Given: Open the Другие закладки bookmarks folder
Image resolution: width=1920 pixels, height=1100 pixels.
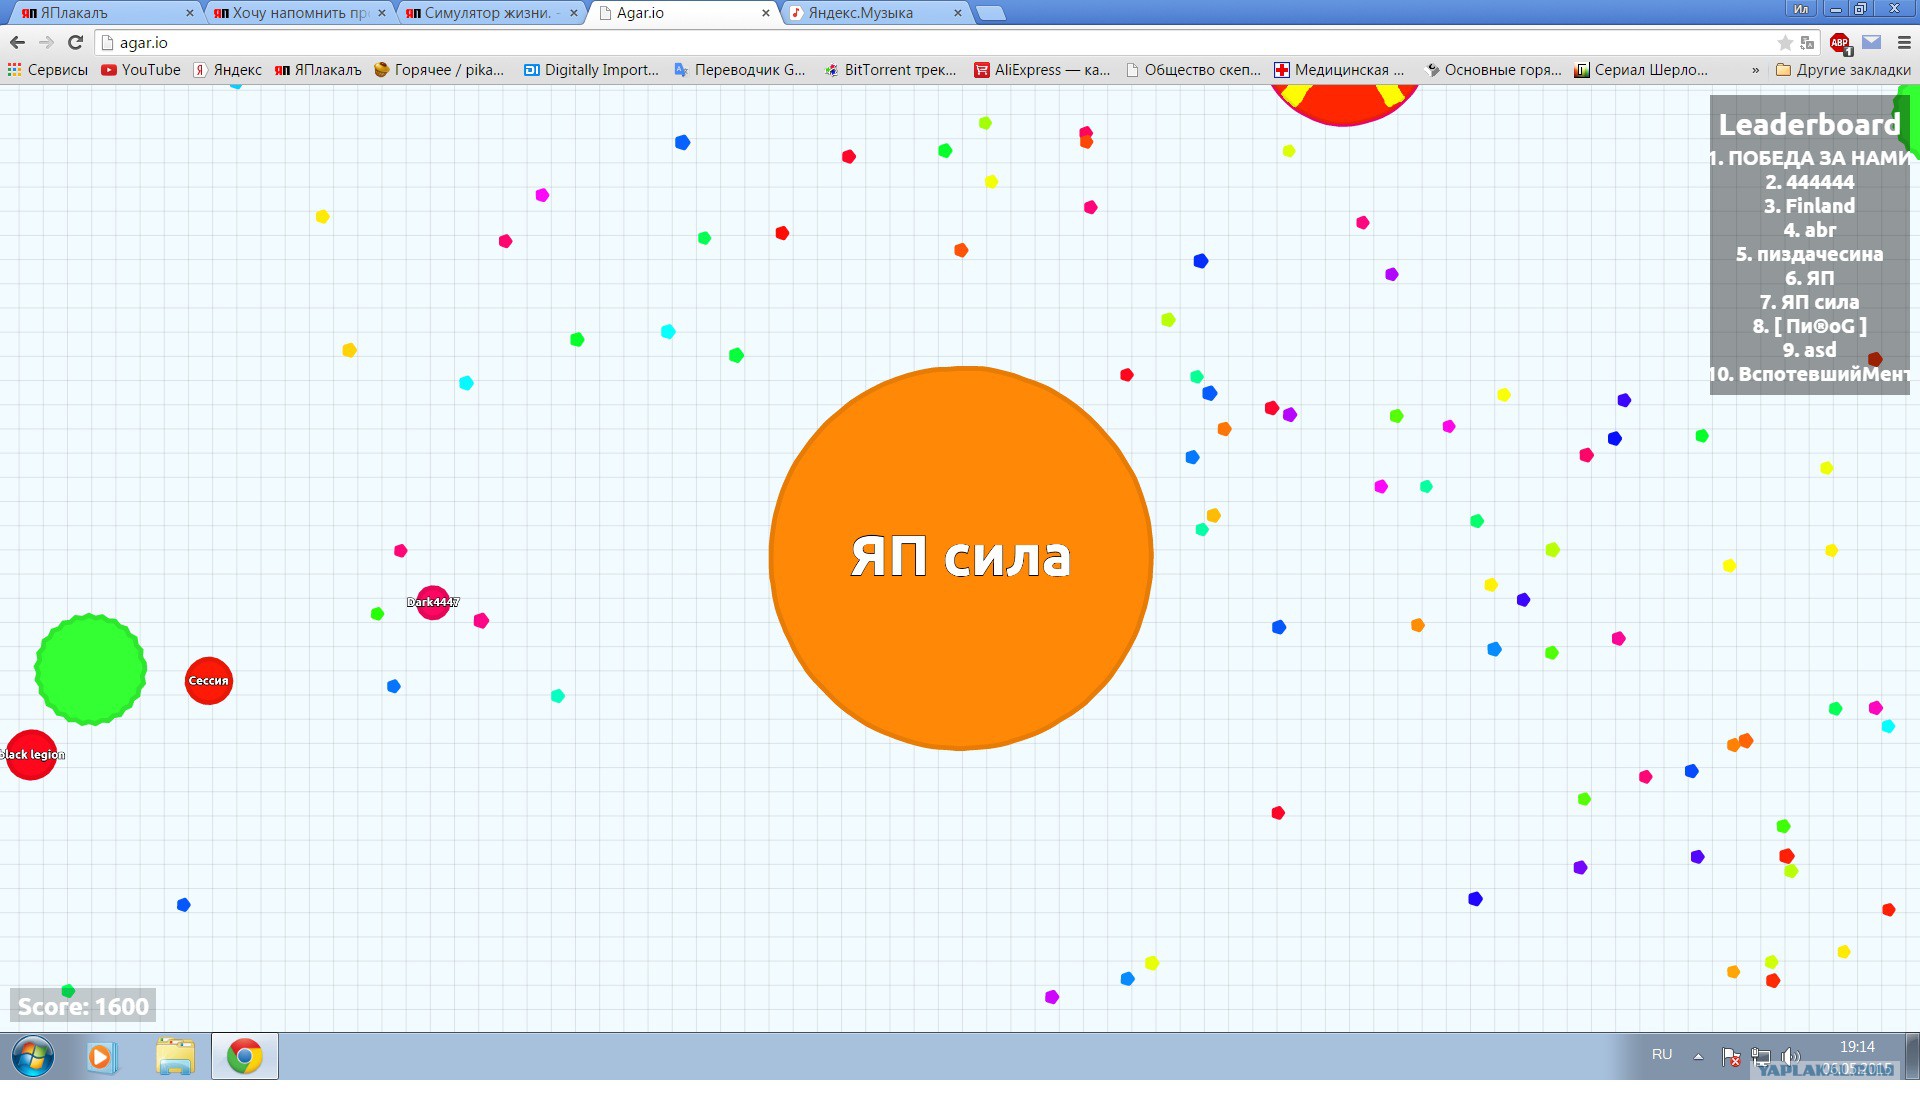Looking at the screenshot, I should 1843,70.
